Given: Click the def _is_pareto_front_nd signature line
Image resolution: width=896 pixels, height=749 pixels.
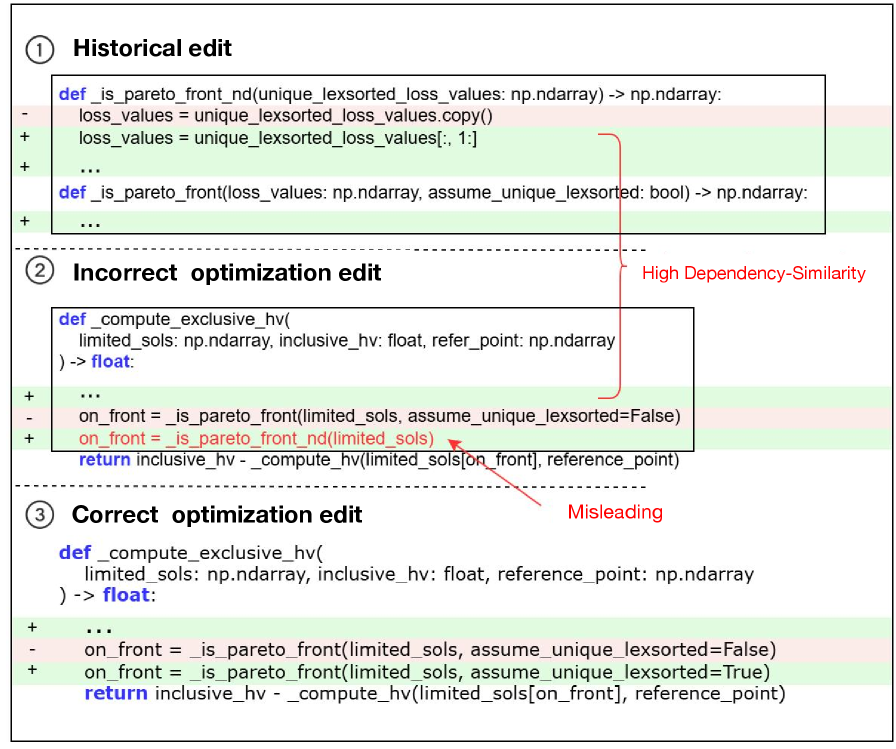Looking at the screenshot, I should [x=390, y=94].
